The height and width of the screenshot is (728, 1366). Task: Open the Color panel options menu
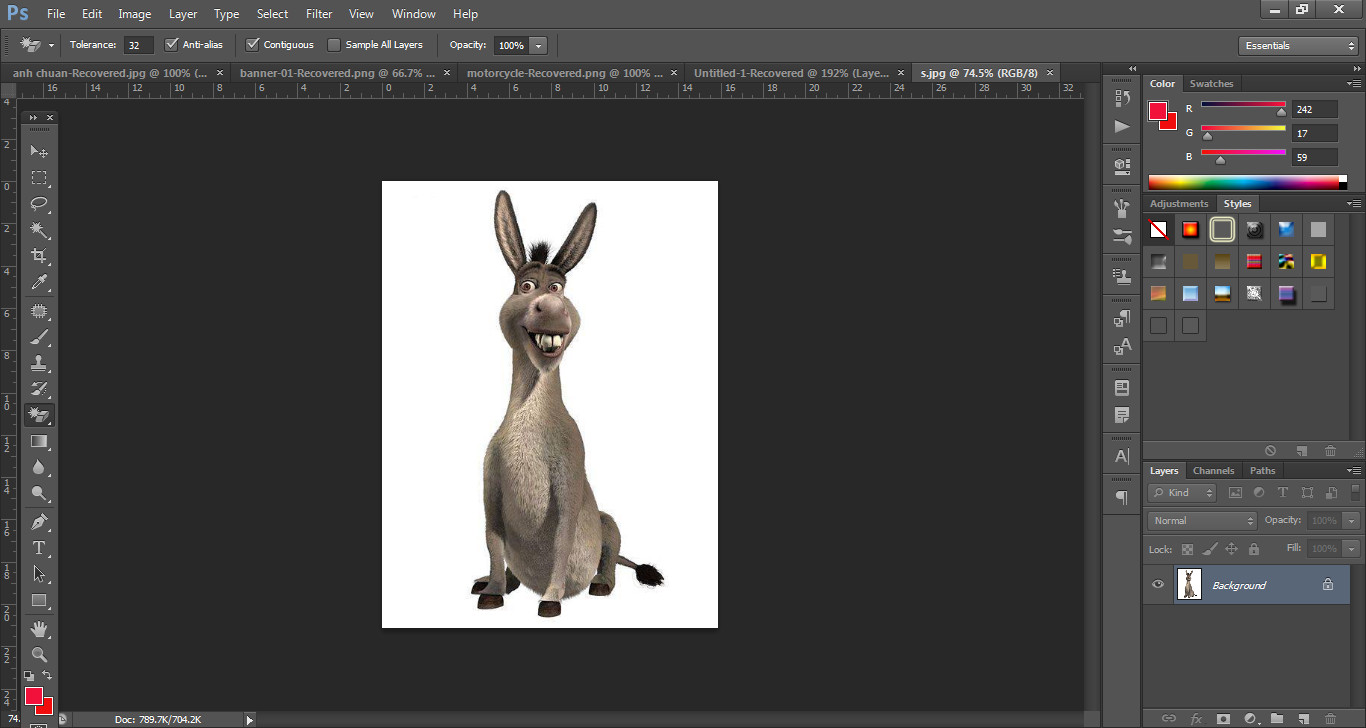[x=1353, y=84]
